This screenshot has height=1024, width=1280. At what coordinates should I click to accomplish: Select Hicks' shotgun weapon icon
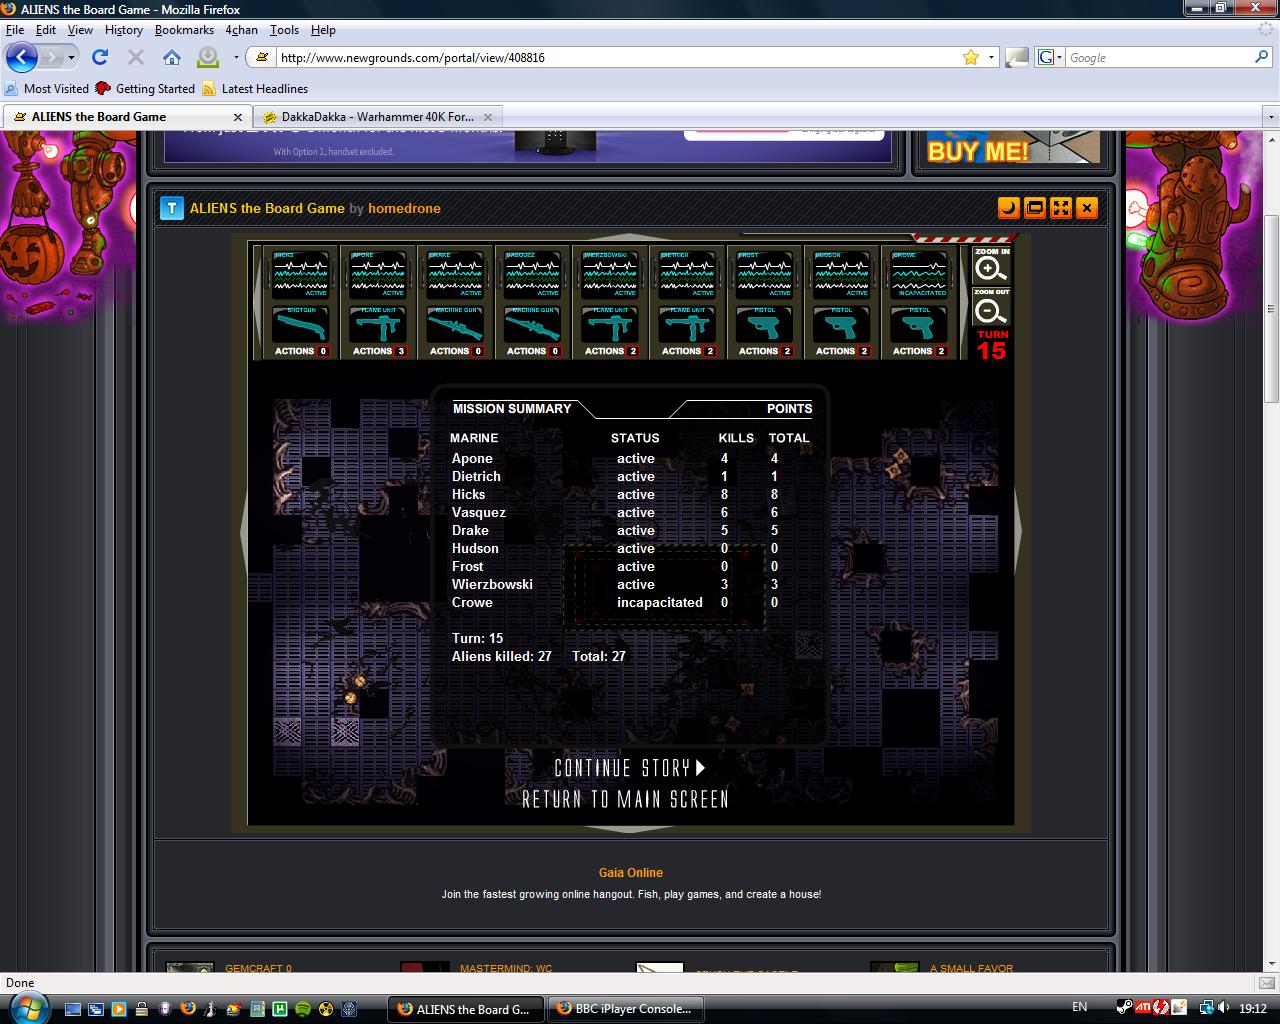301,325
